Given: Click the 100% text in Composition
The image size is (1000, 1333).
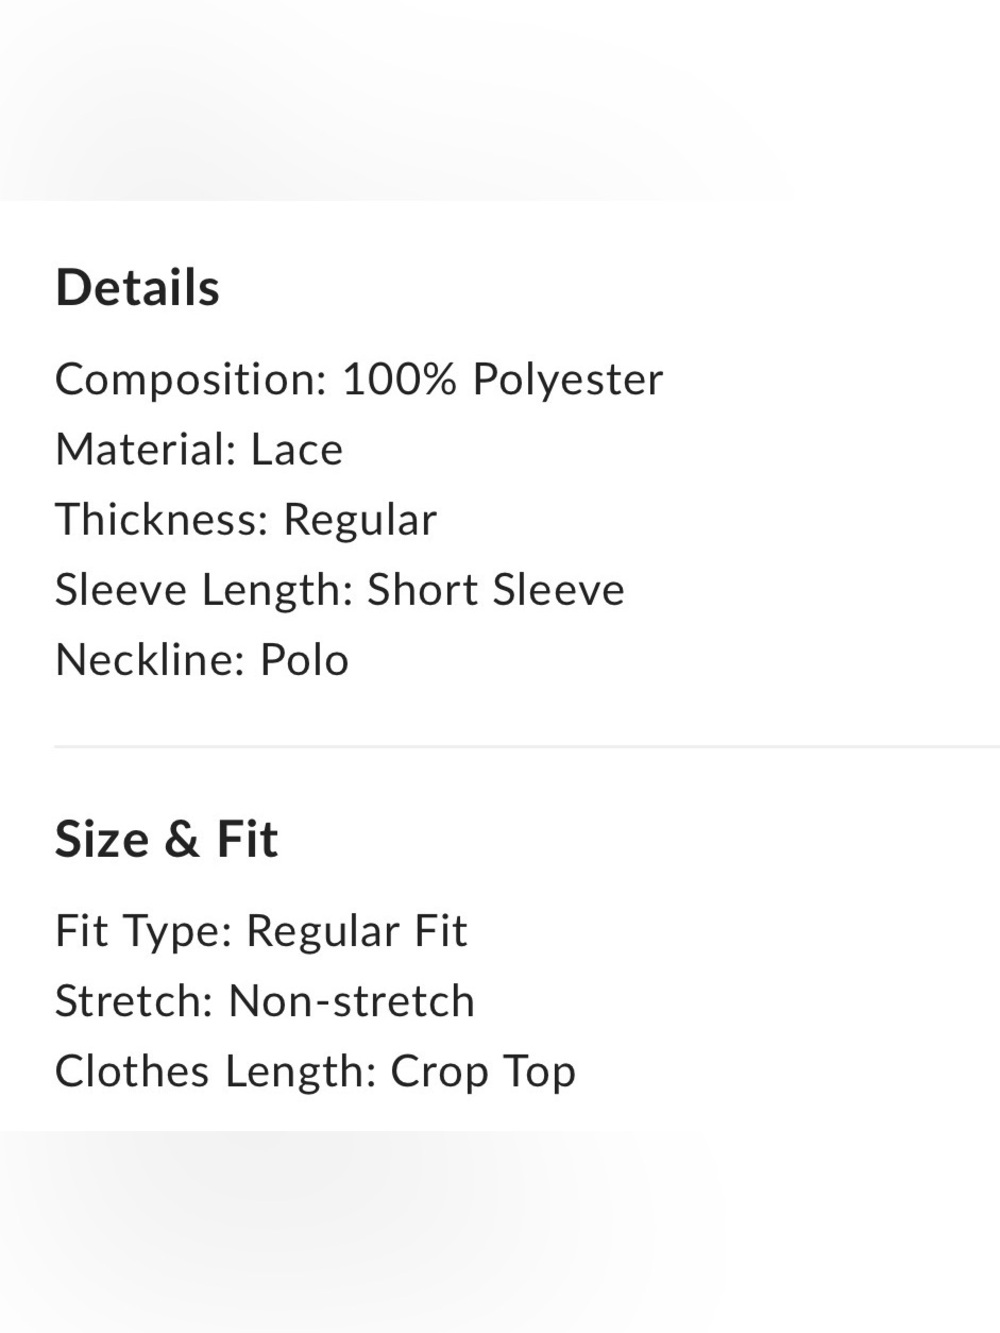Looking at the screenshot, I should pos(400,380).
